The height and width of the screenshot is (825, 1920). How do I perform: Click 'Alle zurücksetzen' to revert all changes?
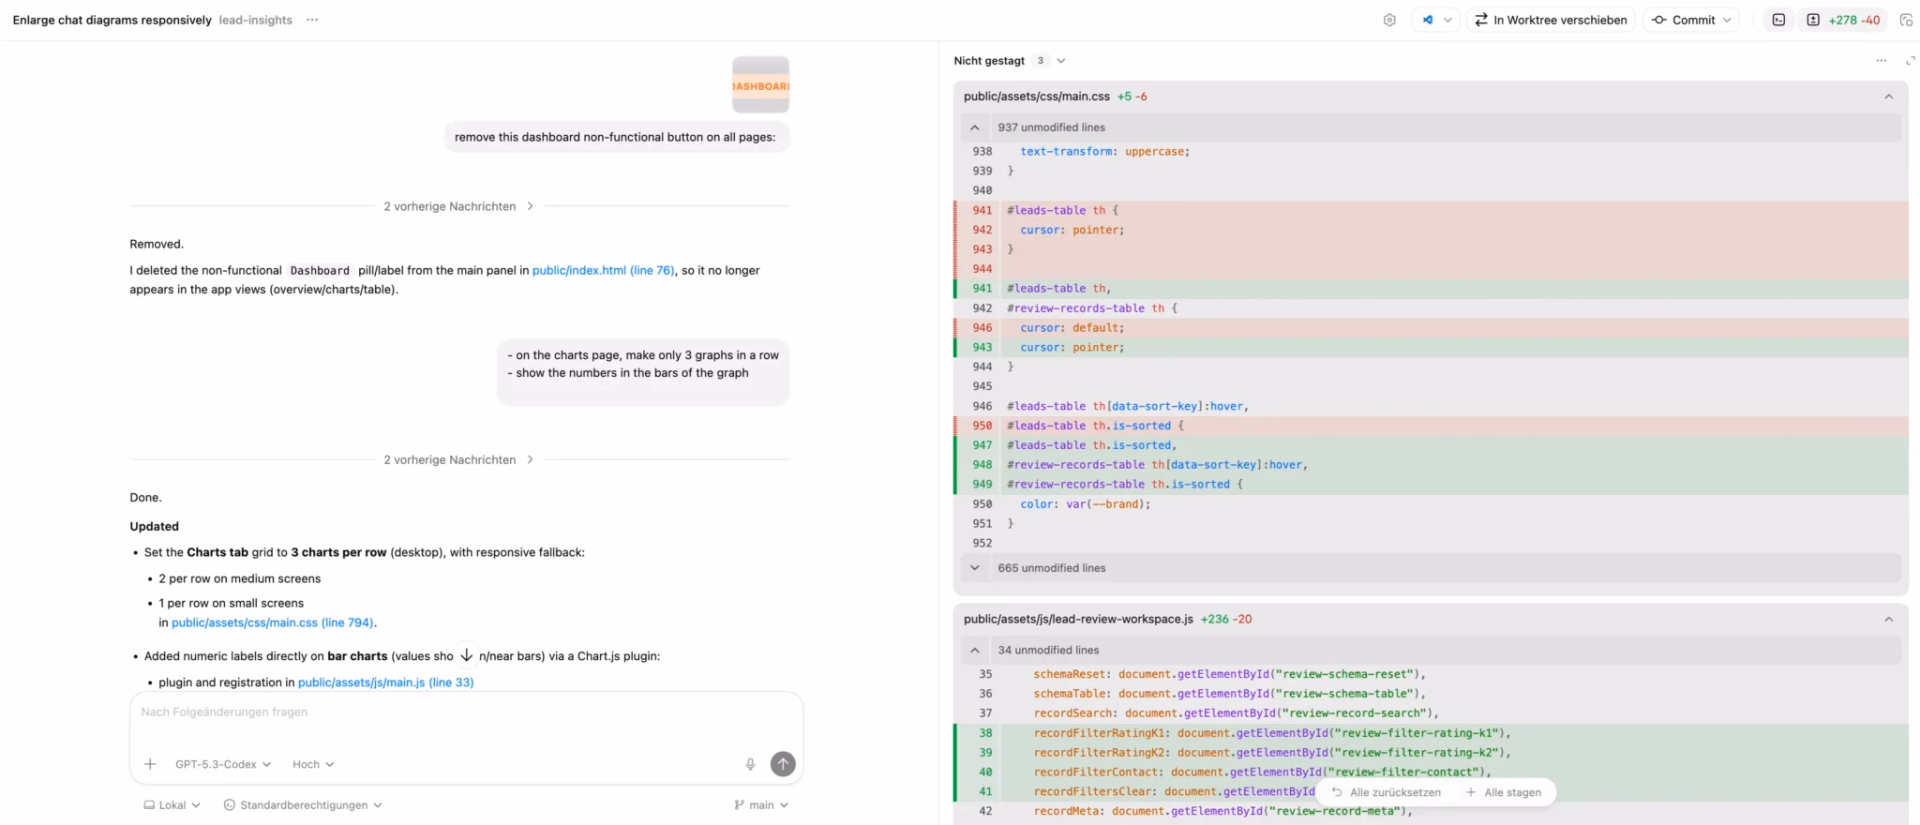[x=1386, y=792]
